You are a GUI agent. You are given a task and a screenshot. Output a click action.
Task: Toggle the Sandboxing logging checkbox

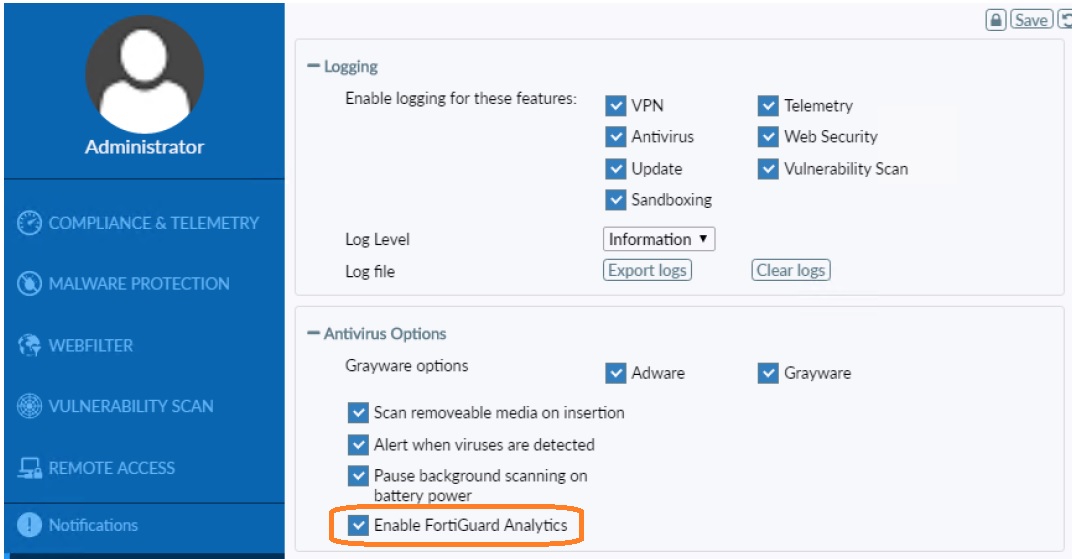point(616,200)
